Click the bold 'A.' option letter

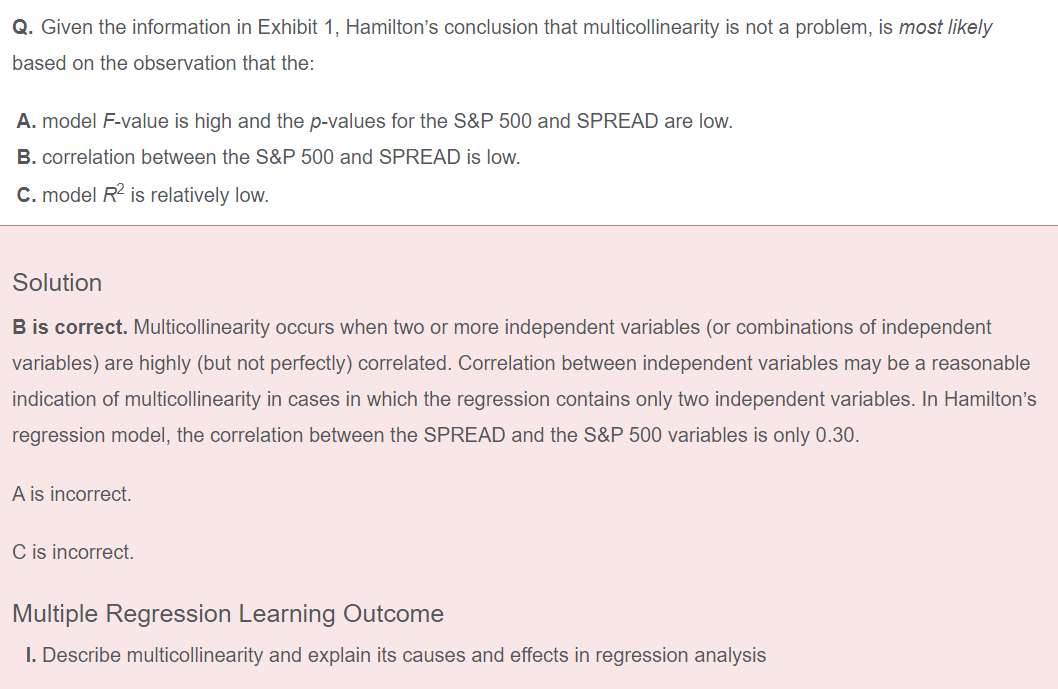(x=26, y=121)
